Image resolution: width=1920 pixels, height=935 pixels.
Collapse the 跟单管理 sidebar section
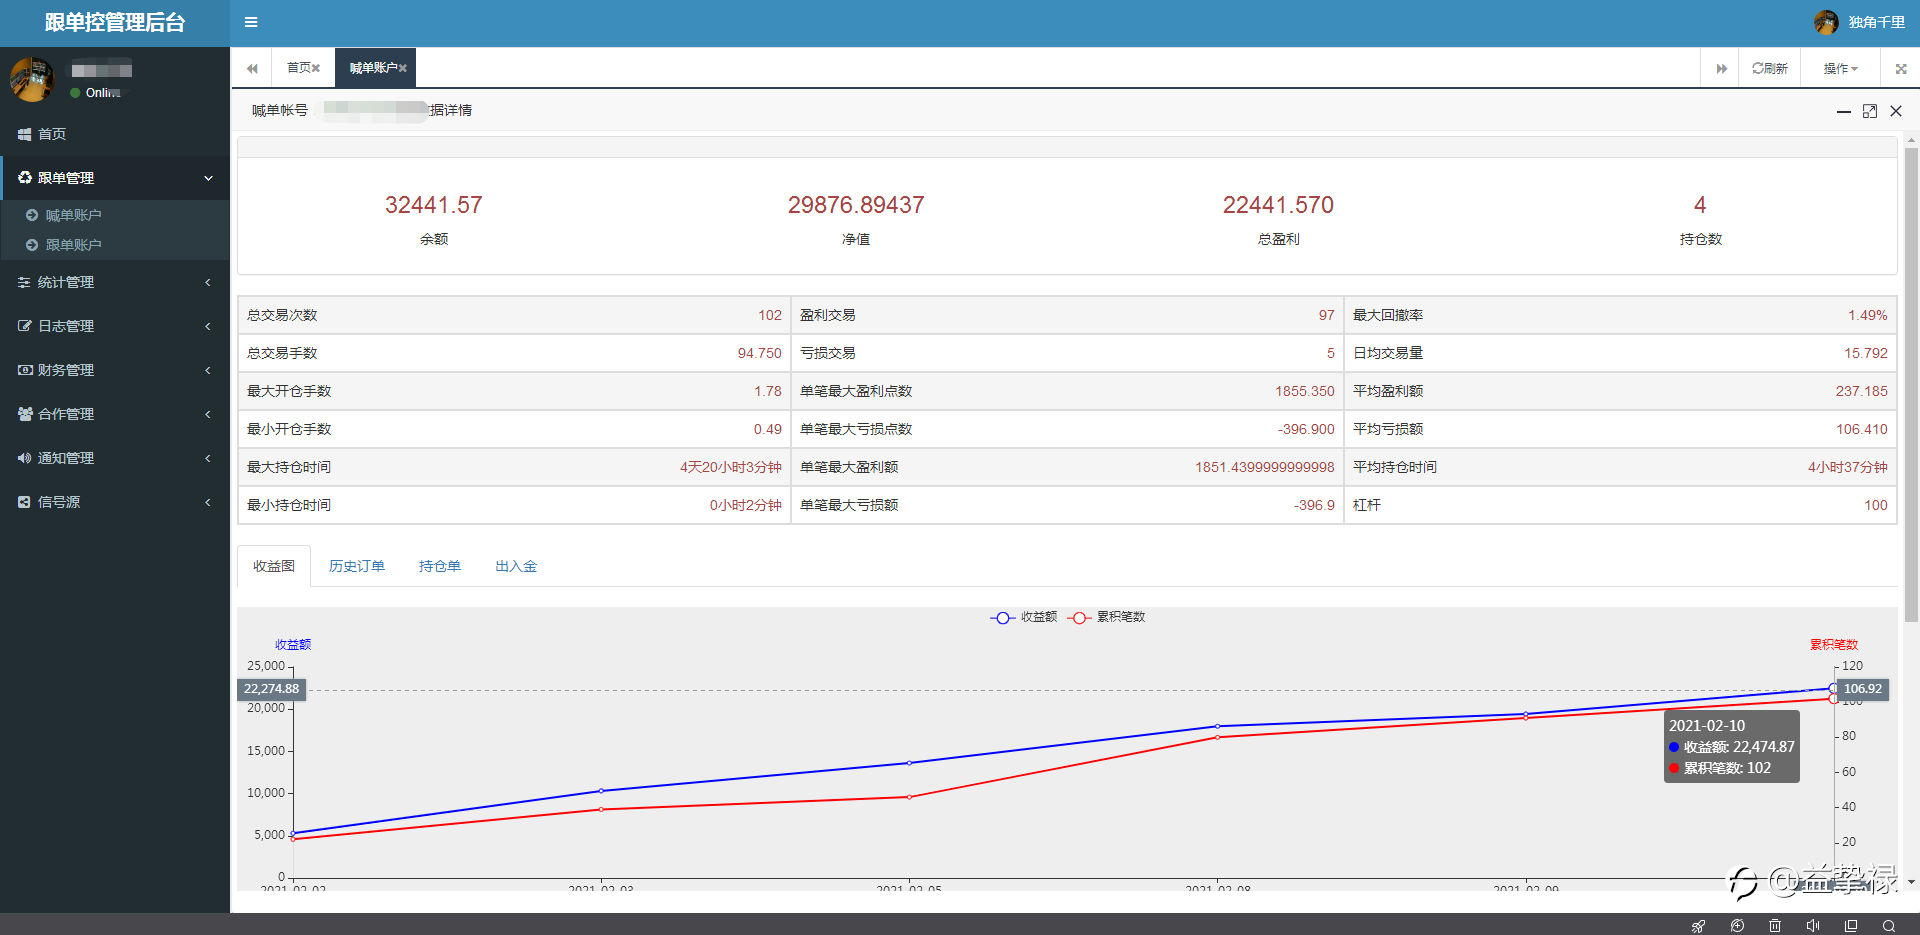coord(115,178)
